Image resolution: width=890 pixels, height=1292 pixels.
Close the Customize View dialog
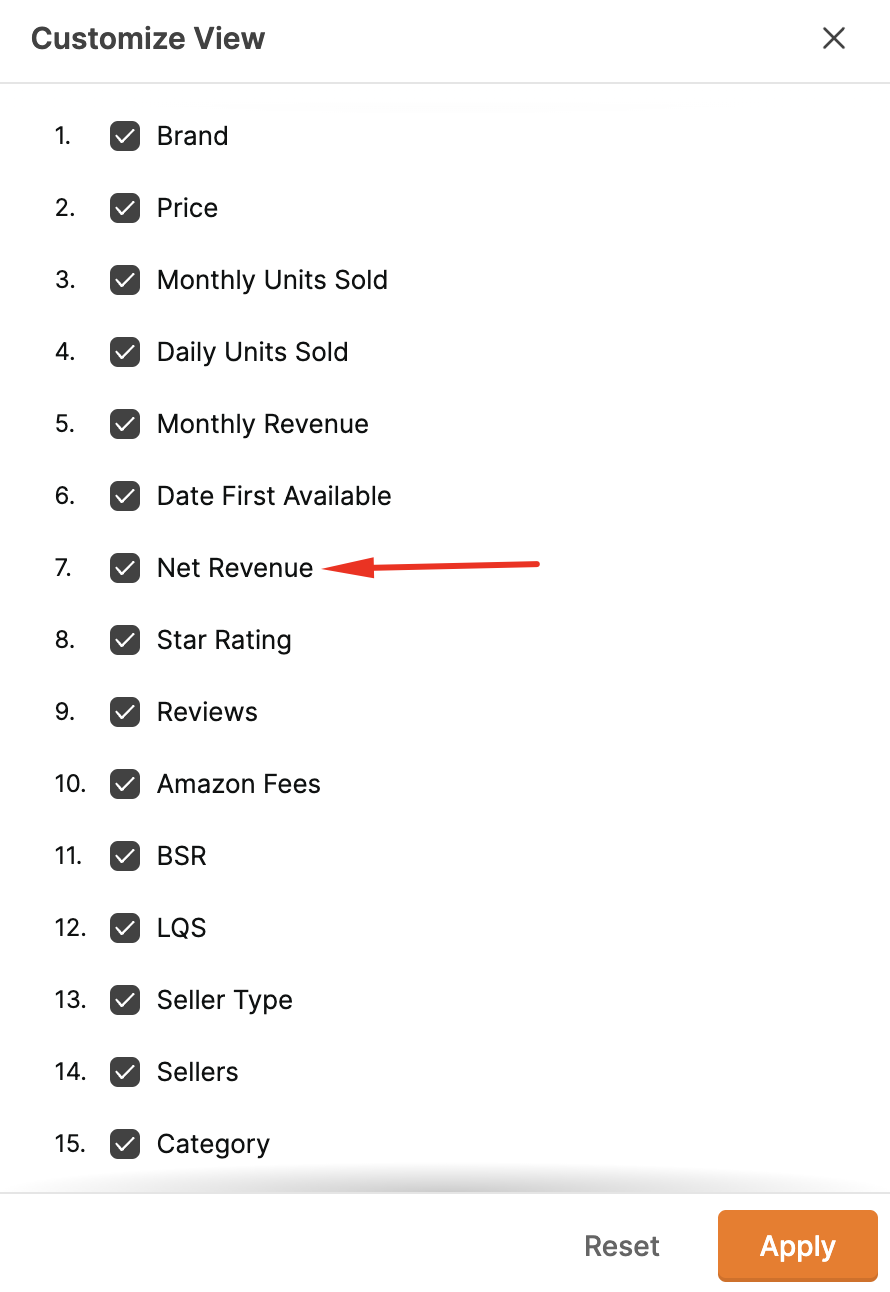(834, 38)
